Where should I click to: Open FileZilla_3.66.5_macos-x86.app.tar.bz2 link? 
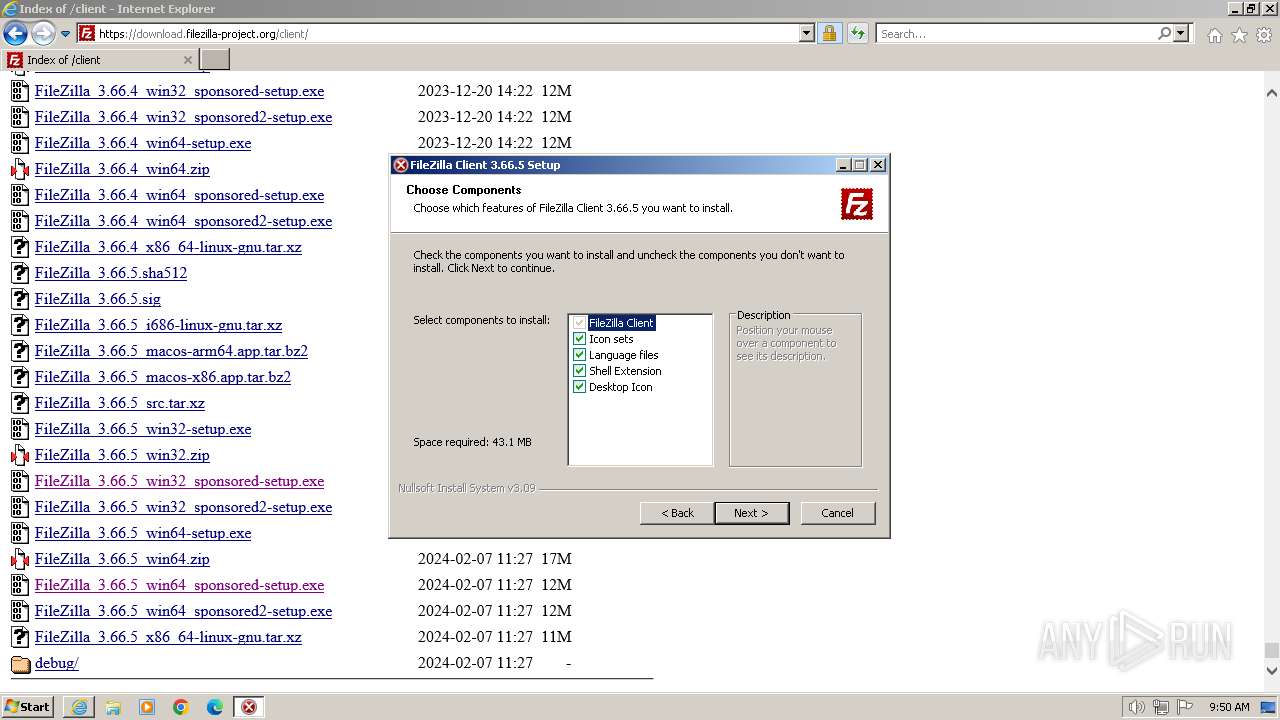pos(163,377)
